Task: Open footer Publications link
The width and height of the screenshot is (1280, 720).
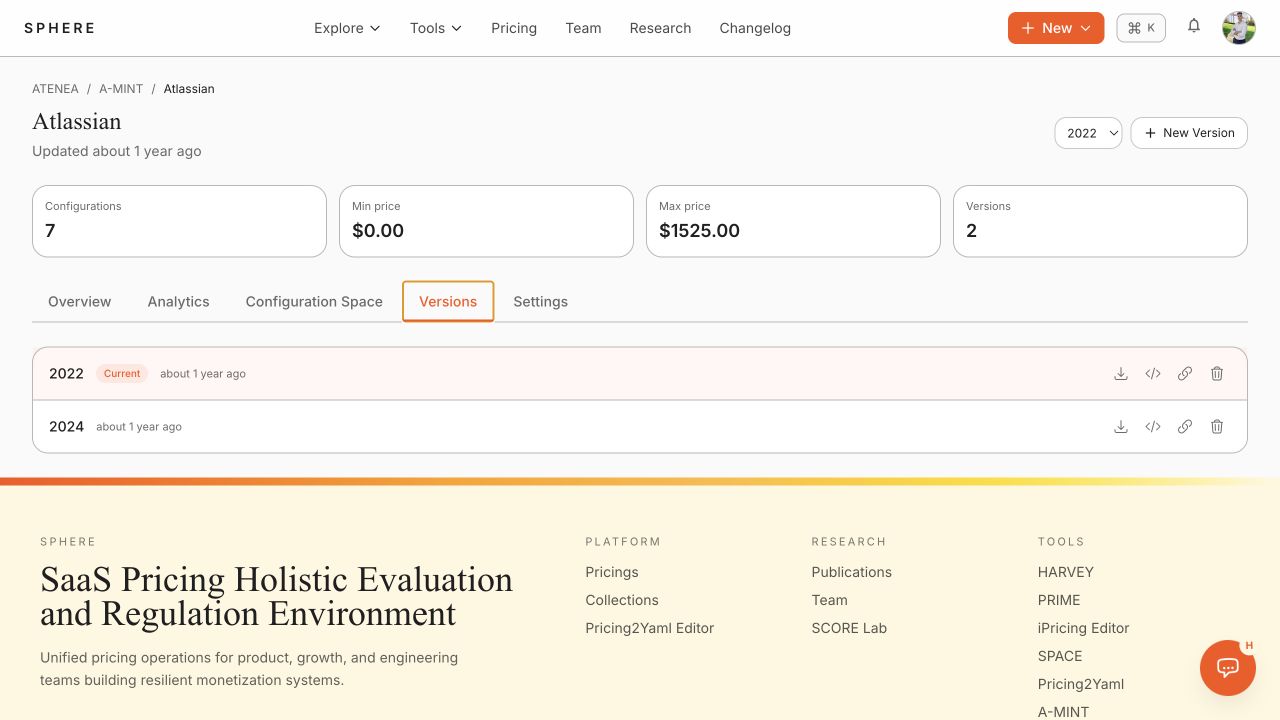Action: point(852,572)
